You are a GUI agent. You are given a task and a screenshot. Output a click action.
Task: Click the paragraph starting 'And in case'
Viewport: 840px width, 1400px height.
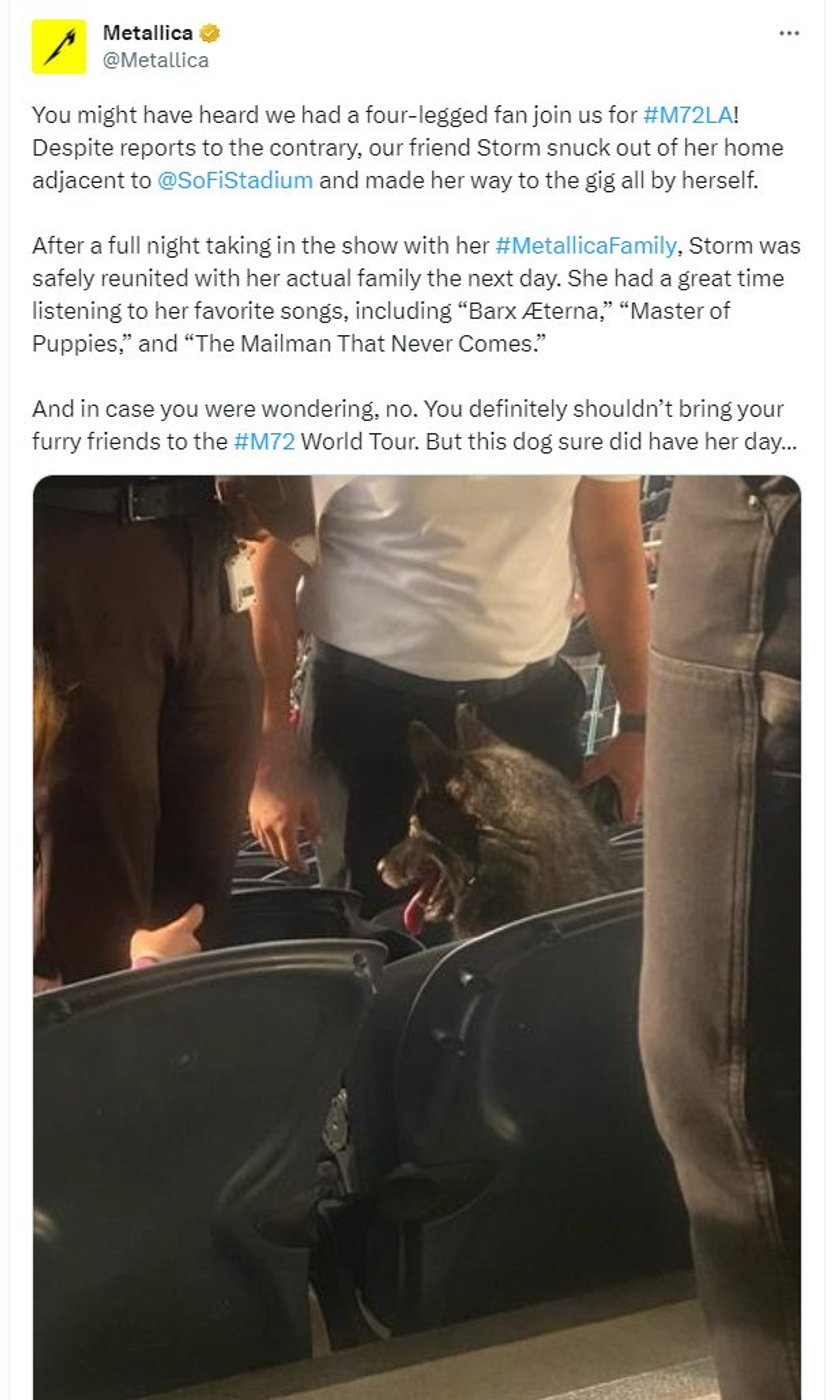click(x=415, y=425)
